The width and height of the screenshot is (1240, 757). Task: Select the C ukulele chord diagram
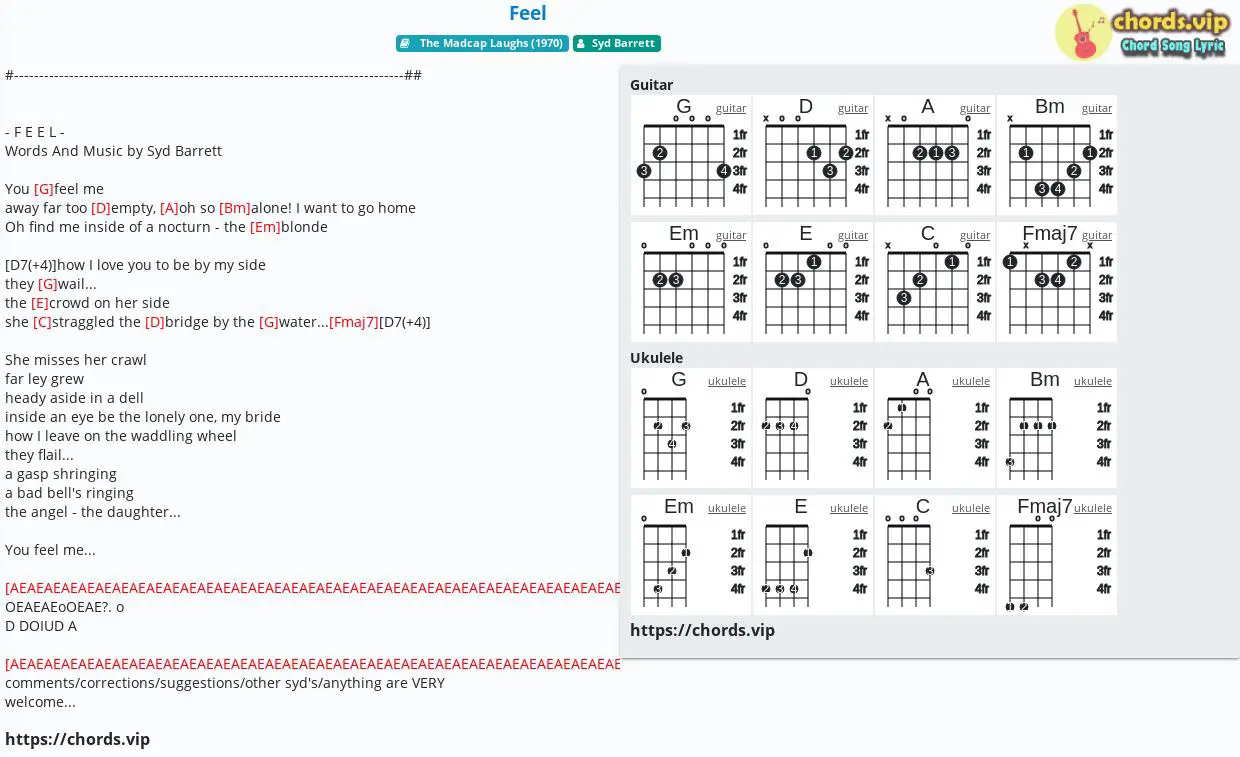point(935,555)
